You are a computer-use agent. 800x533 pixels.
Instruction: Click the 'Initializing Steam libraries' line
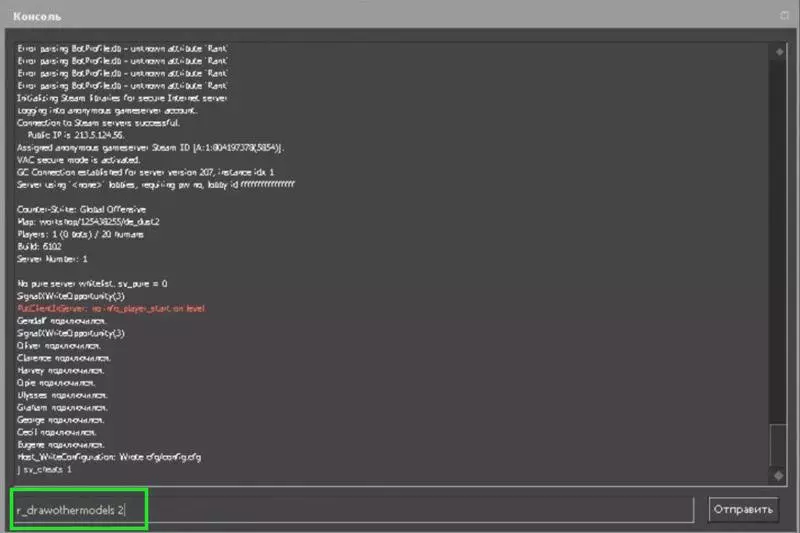tap(122, 98)
